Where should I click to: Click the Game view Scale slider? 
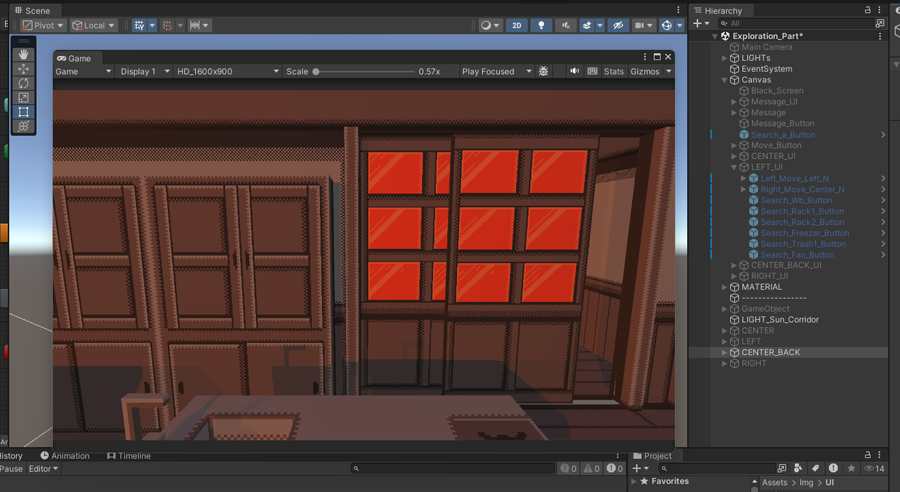click(364, 72)
